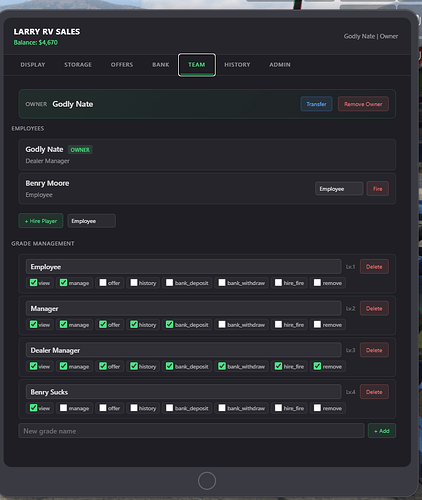Enable remove for Manager grade
422x500 pixels.
click(x=317, y=324)
